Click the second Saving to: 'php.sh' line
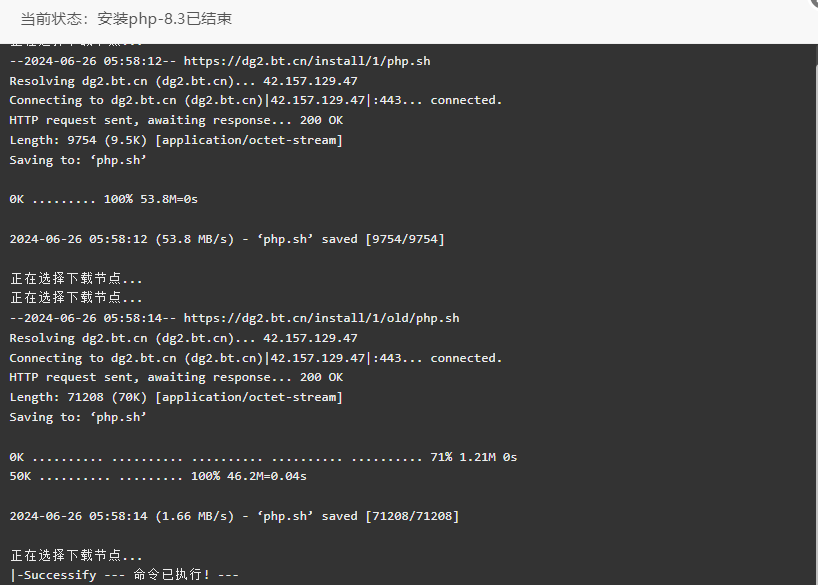This screenshot has width=818, height=585. tap(78, 417)
